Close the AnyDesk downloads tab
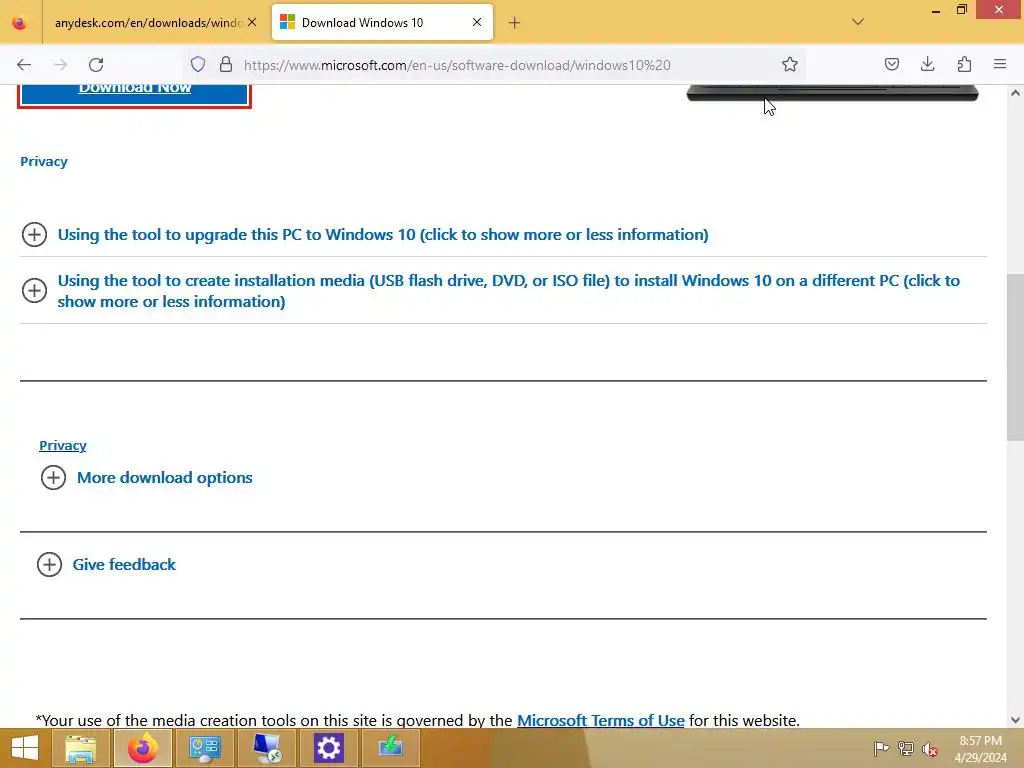The image size is (1024, 768). 252,22
